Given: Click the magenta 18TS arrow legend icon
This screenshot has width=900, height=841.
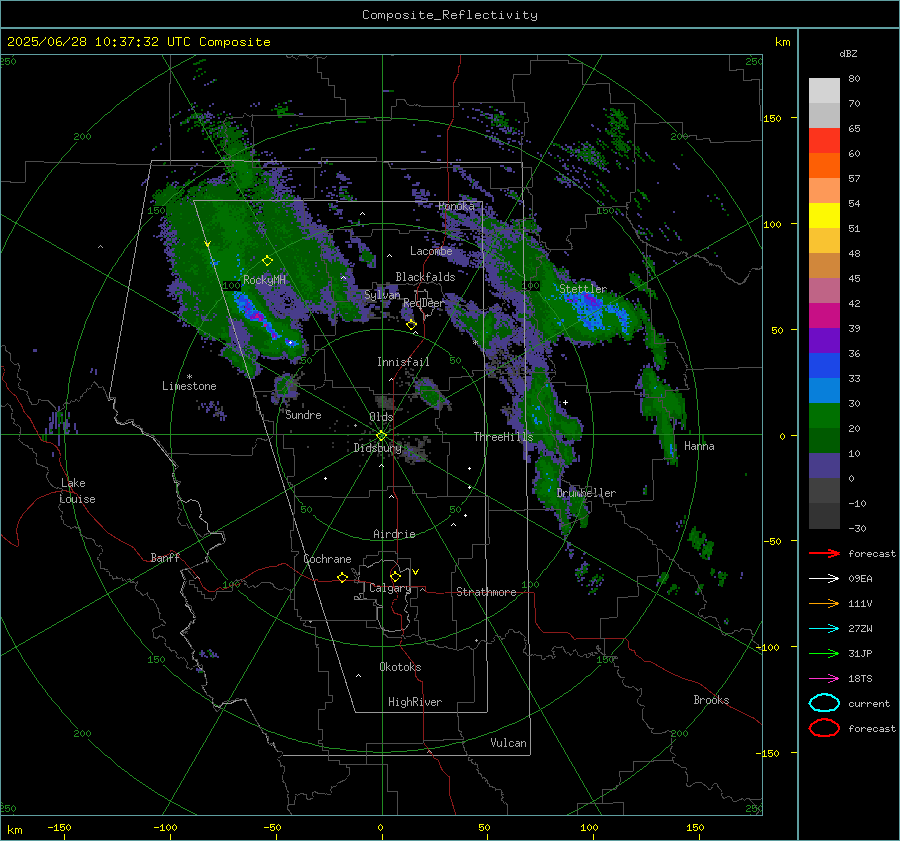Looking at the screenshot, I should (824, 679).
